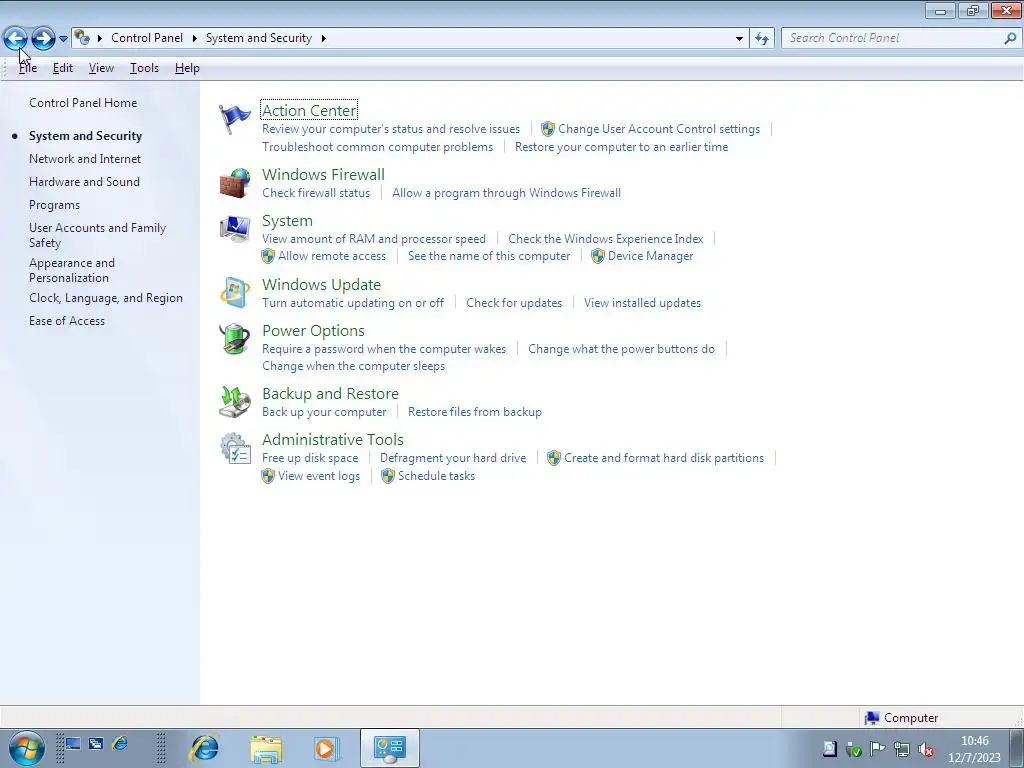Screen dimensions: 1024x768
Task: Open Windows Explorer folder on taskbar
Action: (x=266, y=748)
